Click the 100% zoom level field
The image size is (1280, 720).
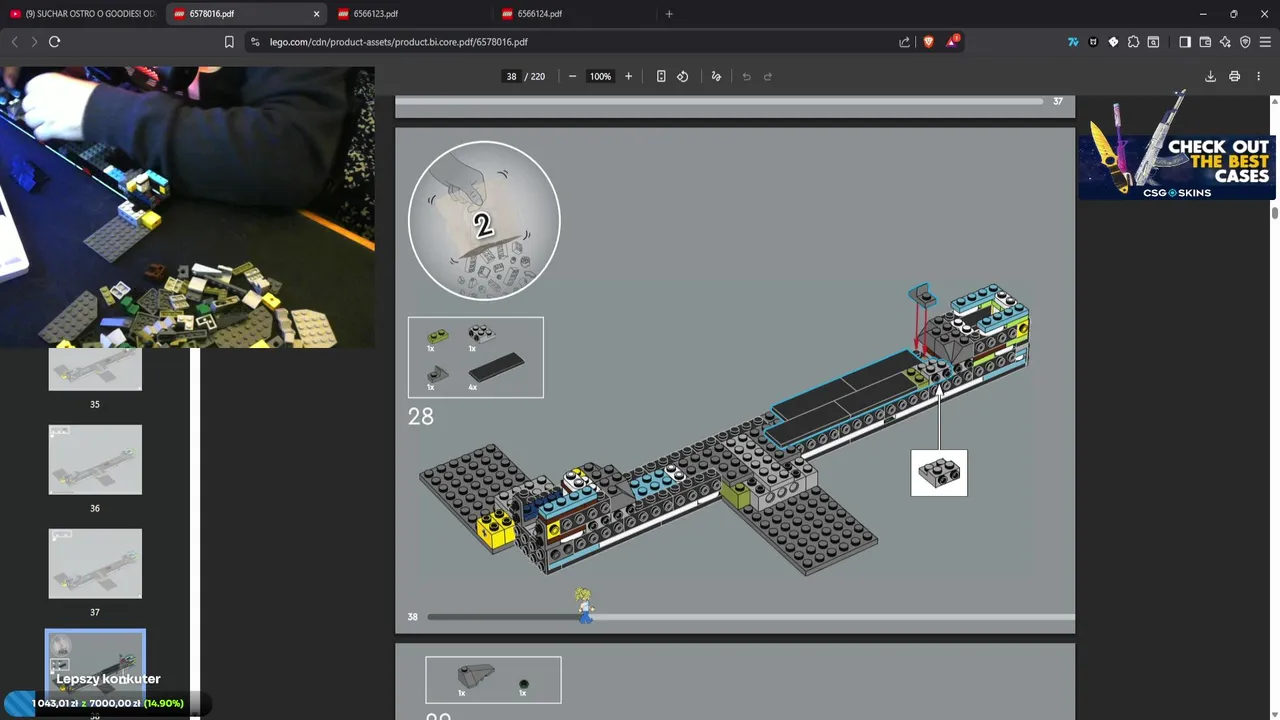(600, 76)
